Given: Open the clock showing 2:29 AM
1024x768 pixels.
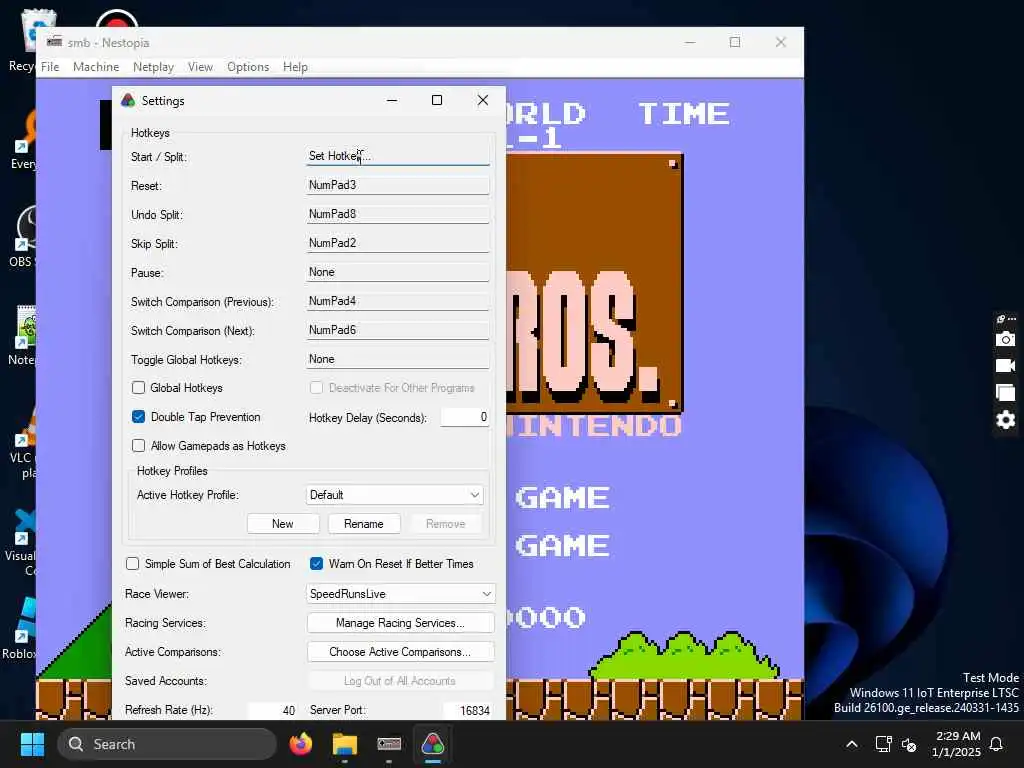Looking at the screenshot, I should click(956, 744).
